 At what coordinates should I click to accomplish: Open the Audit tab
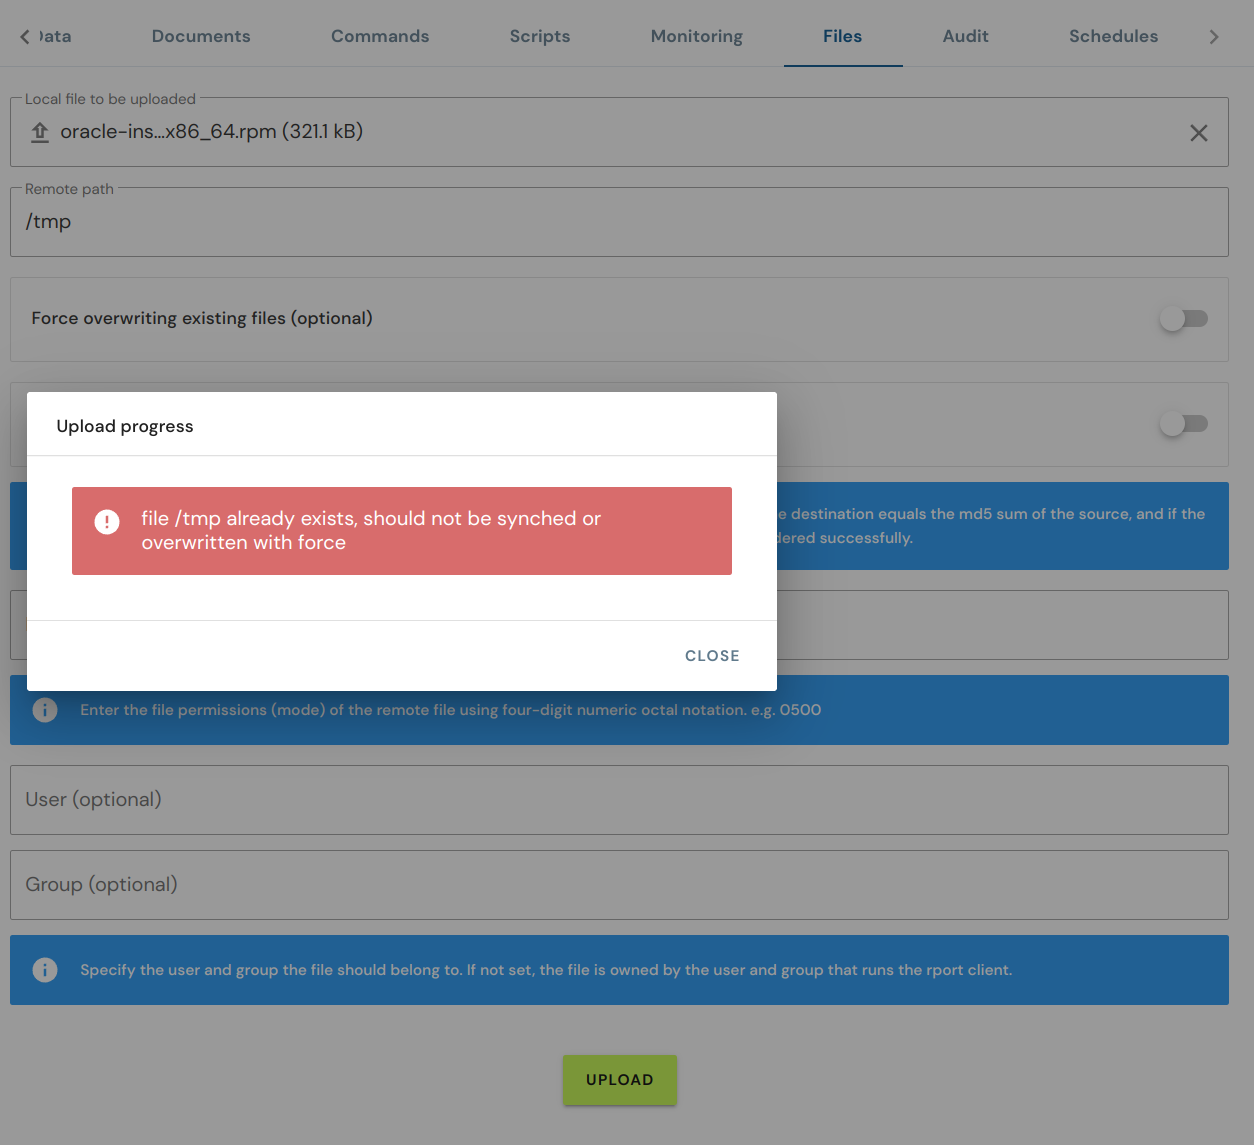pos(965,36)
